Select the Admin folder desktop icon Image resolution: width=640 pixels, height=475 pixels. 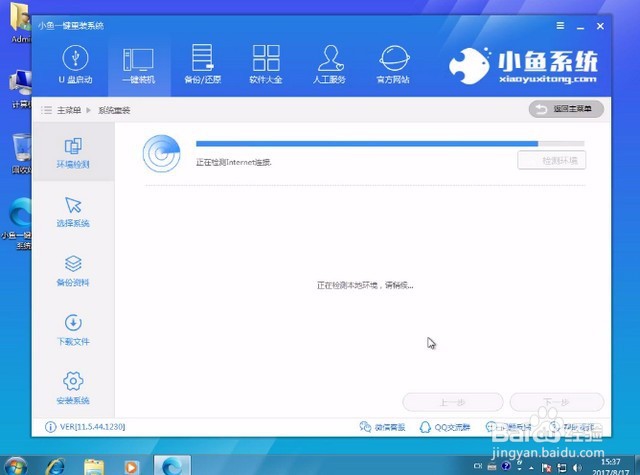click(x=20, y=24)
